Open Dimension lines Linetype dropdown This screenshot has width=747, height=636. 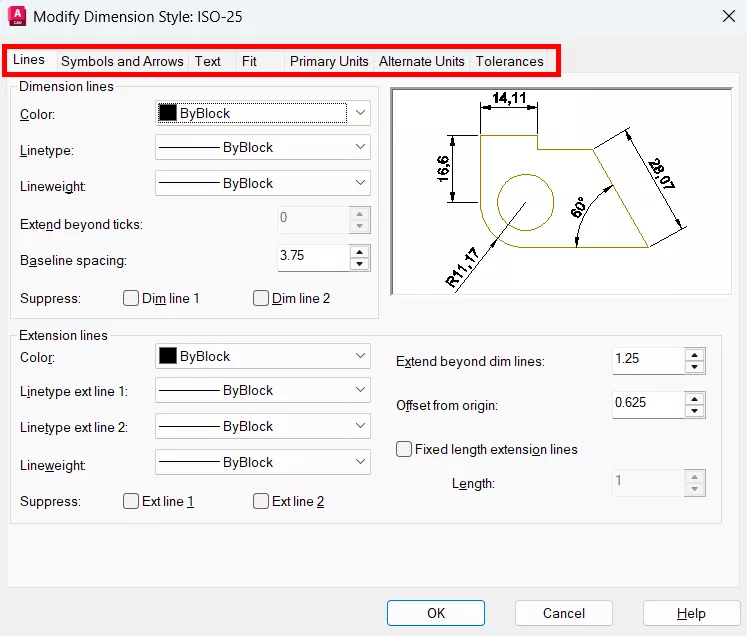pyautogui.click(x=263, y=147)
